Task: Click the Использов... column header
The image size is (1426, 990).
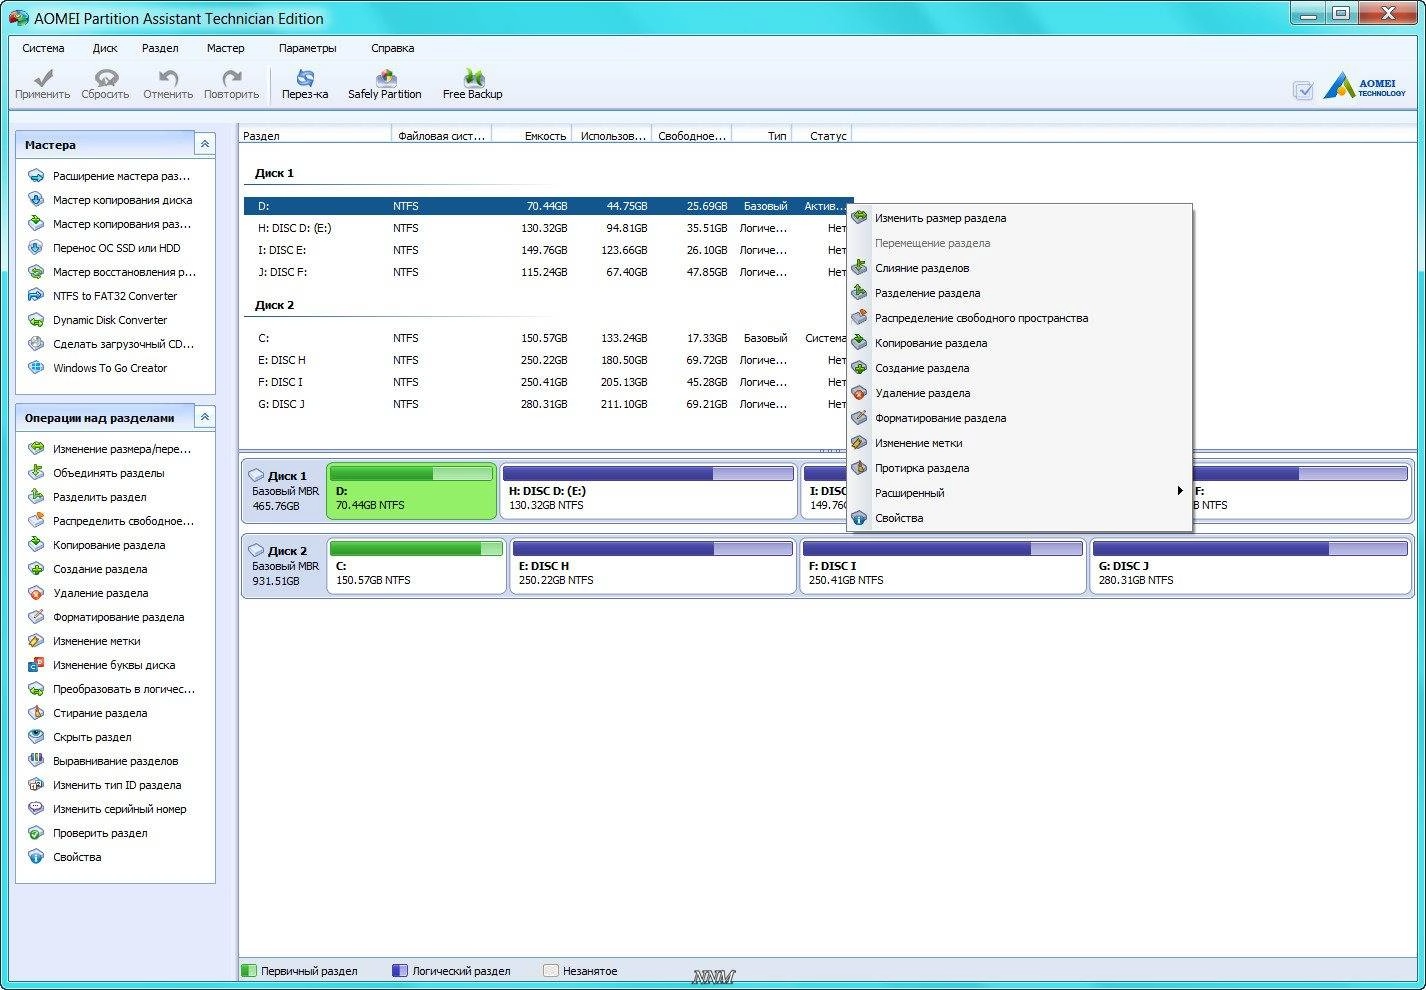Action: [612, 135]
